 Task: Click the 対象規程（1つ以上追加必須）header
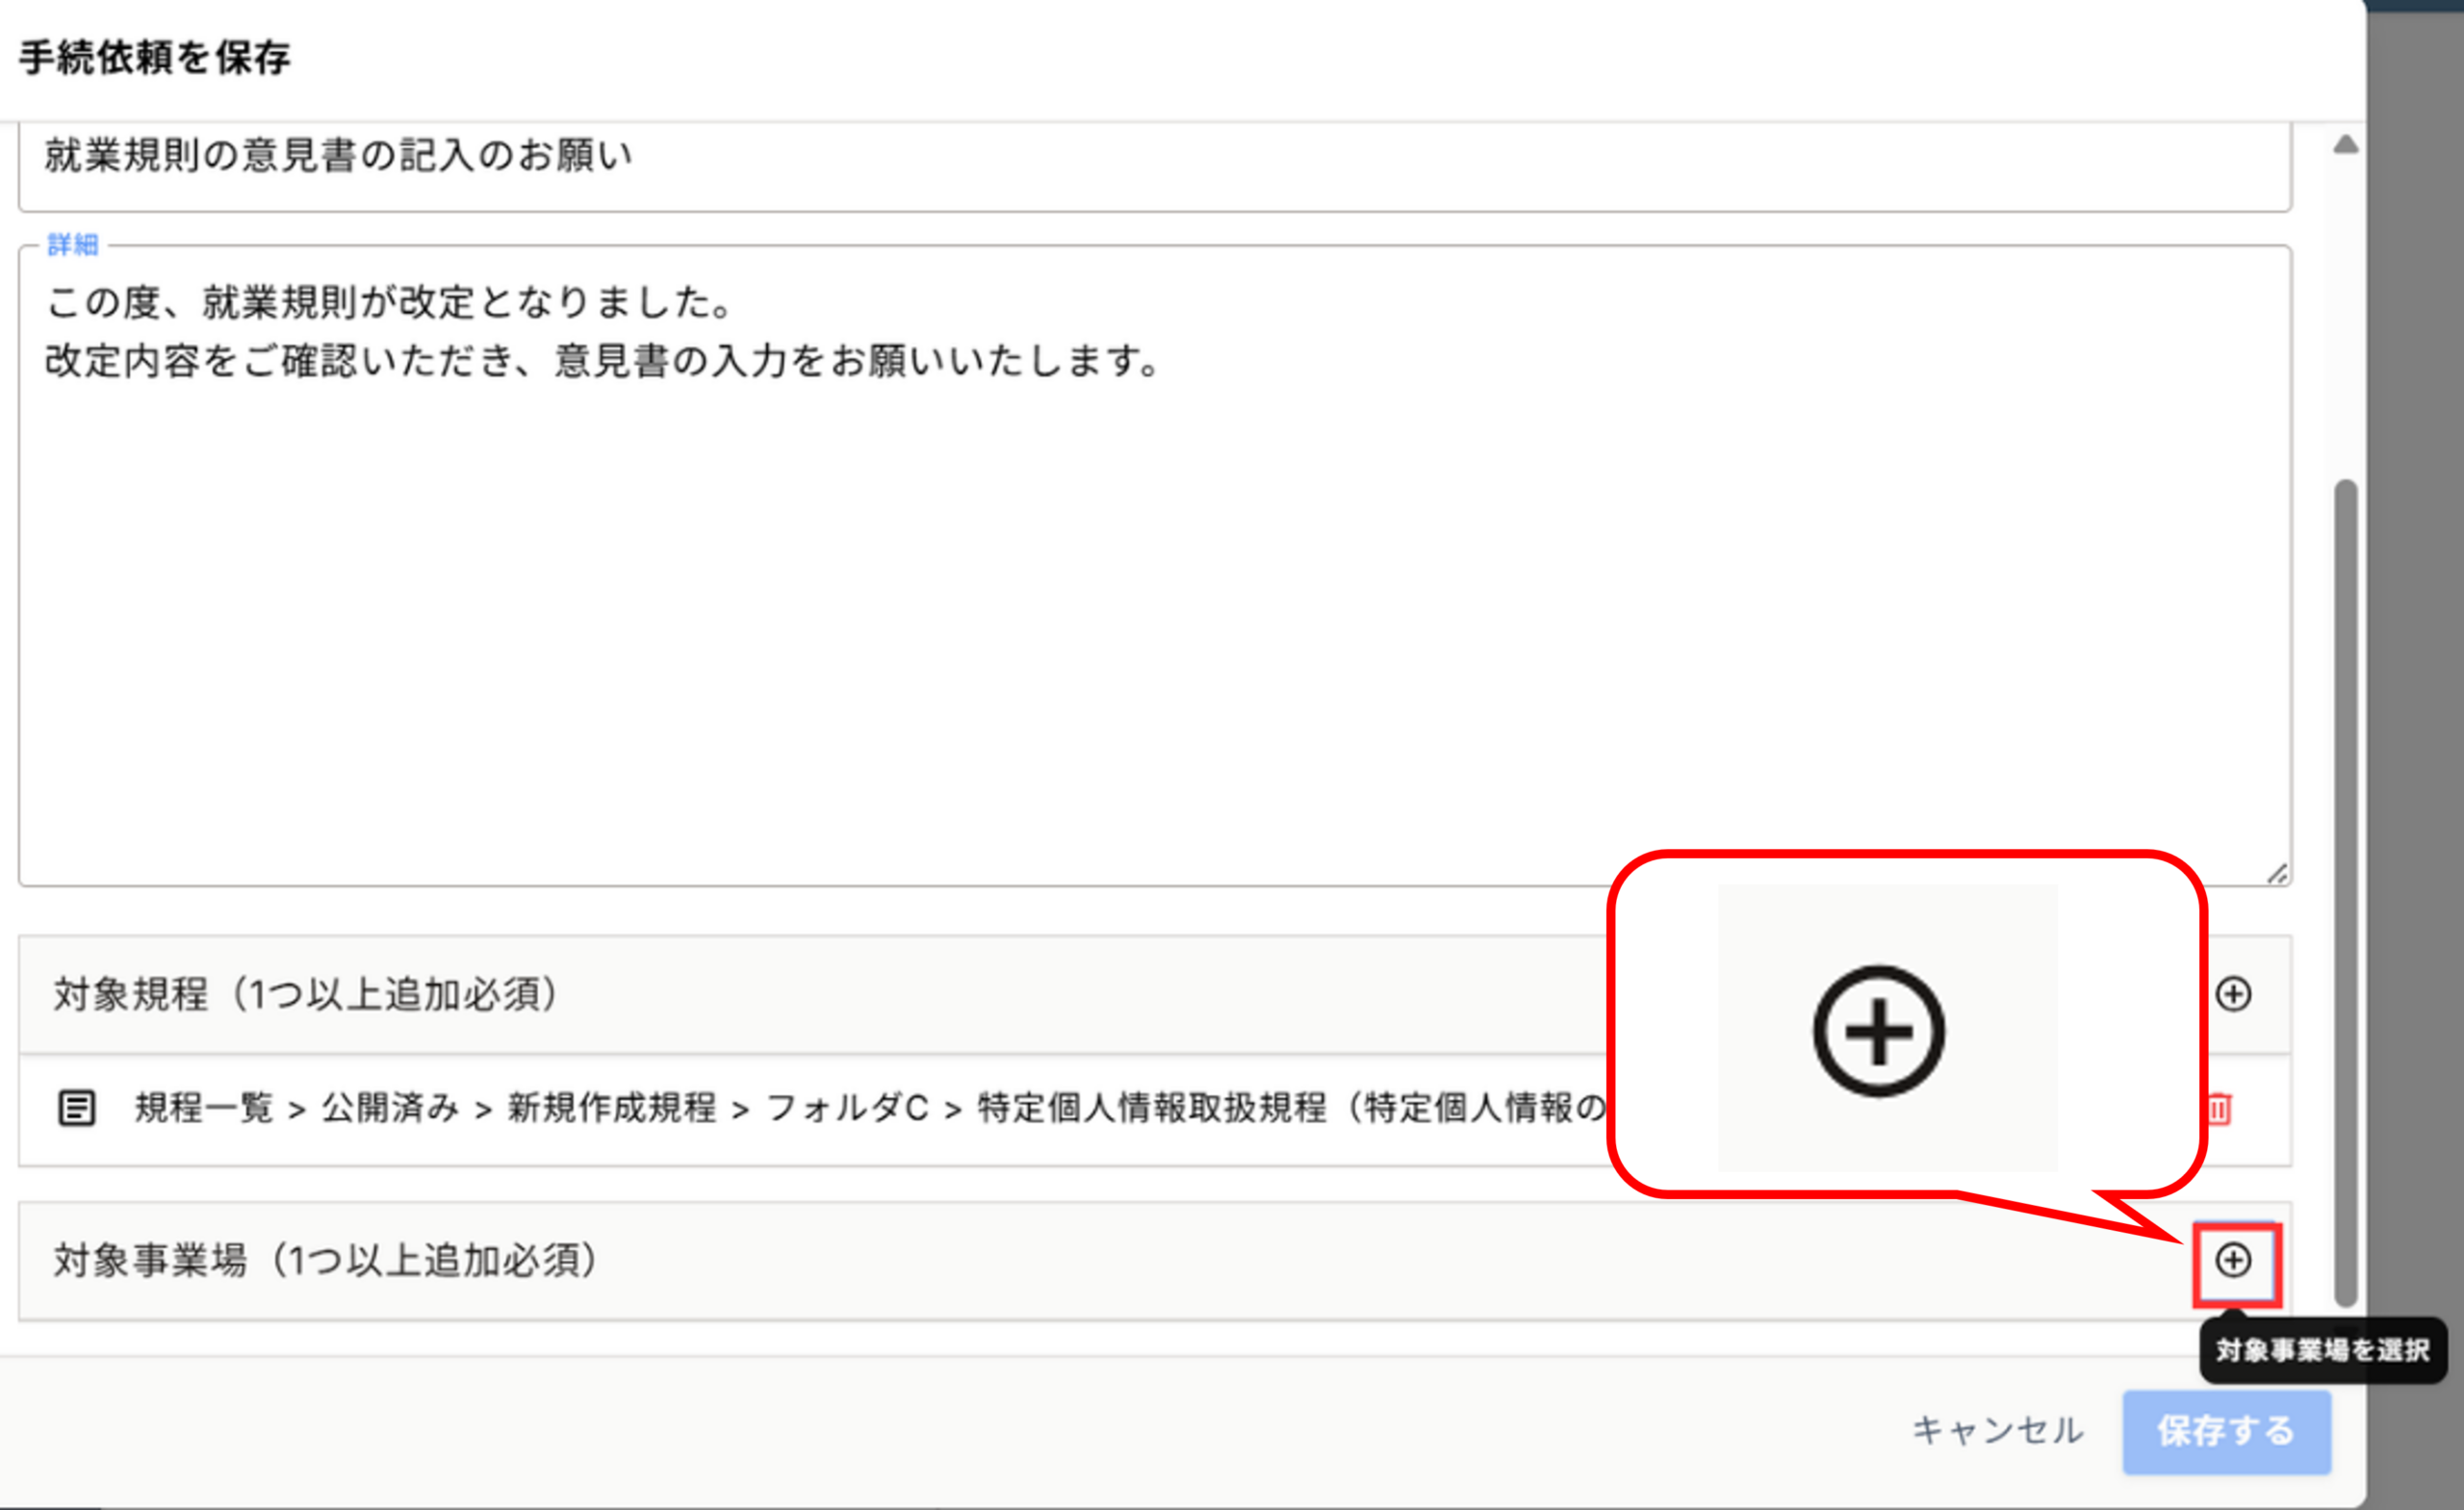click(x=306, y=995)
